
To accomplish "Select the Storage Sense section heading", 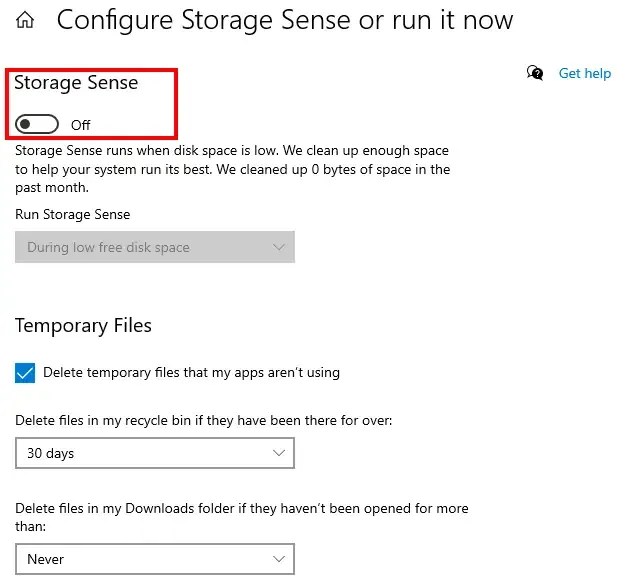I will point(76,83).
